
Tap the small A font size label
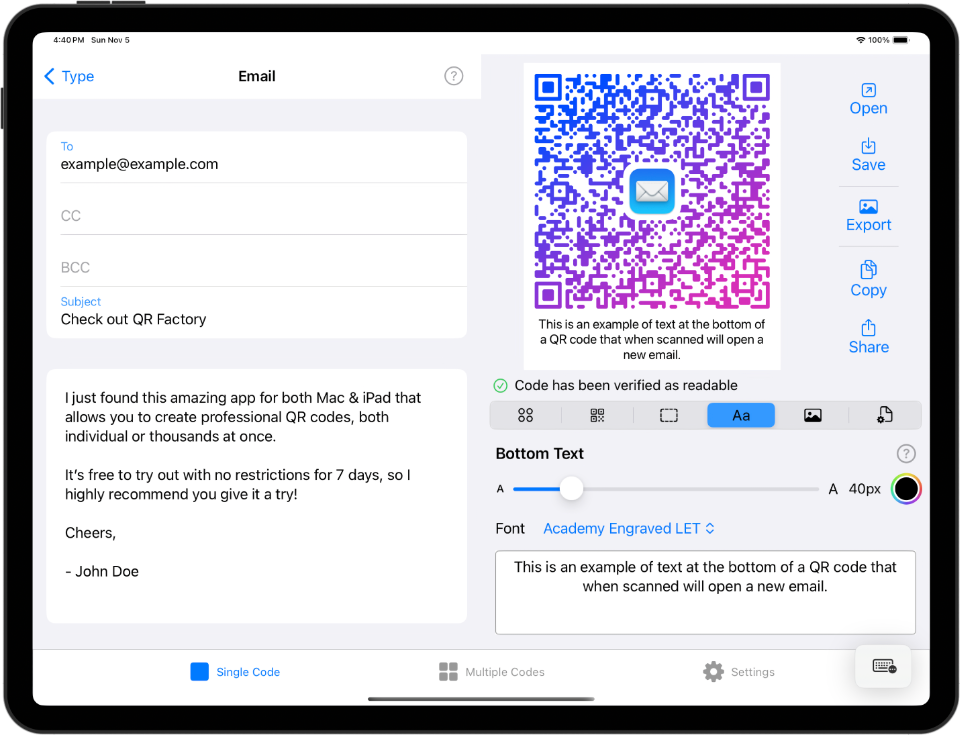coord(500,489)
